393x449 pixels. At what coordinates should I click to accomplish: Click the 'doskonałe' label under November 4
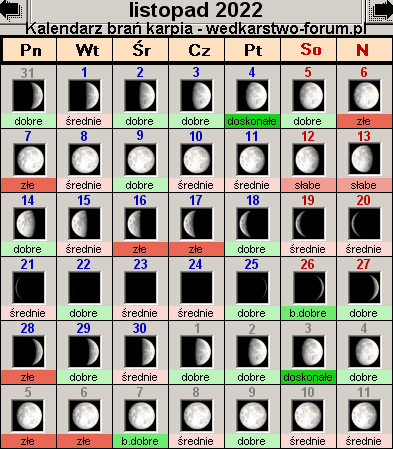pos(252,121)
